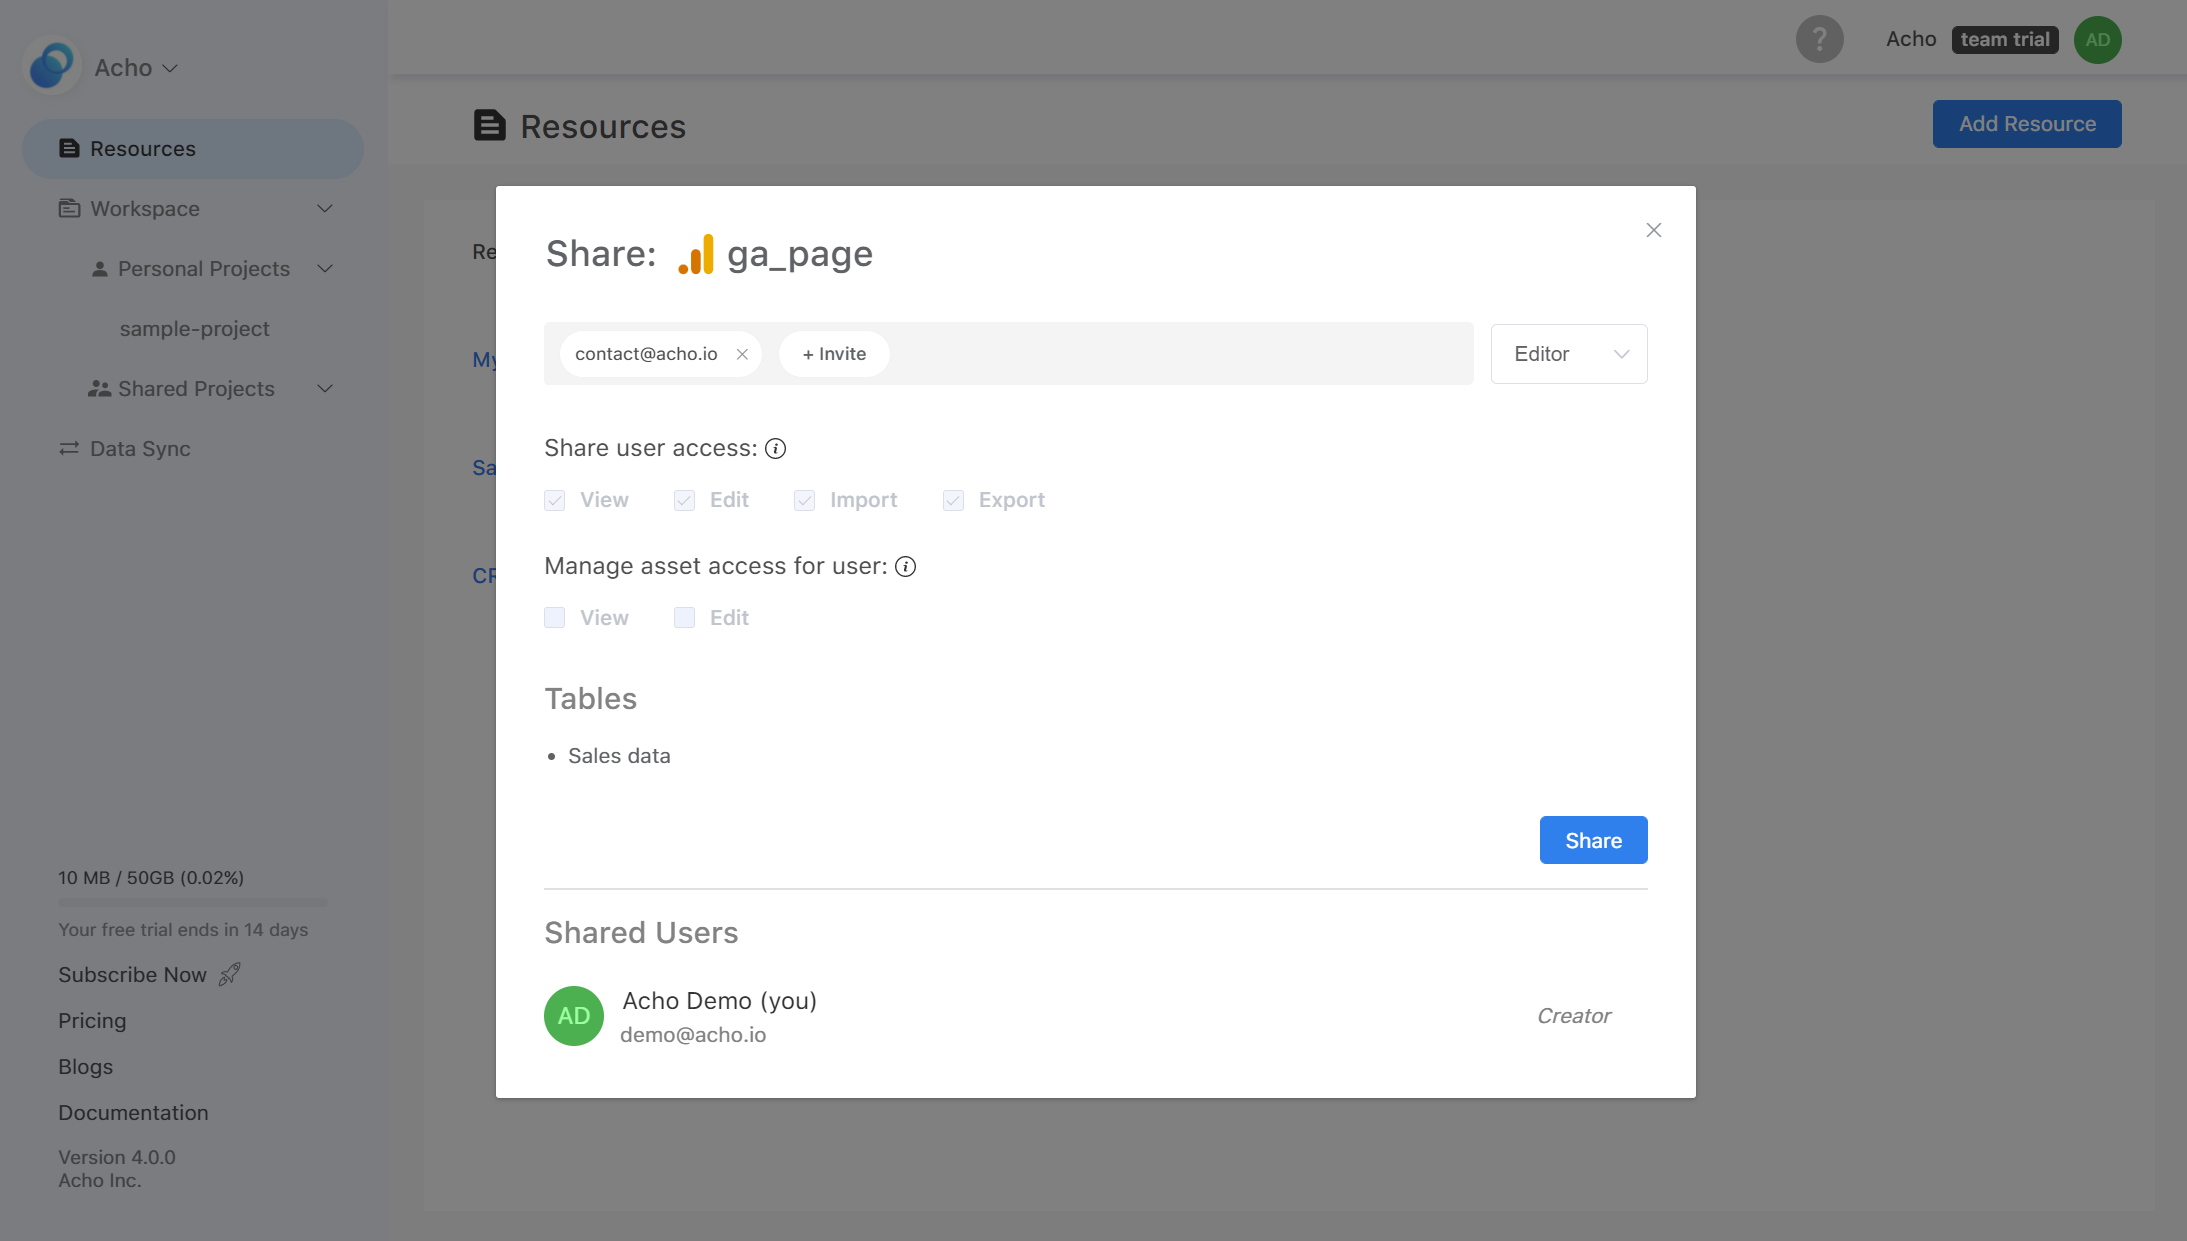The height and width of the screenshot is (1241, 2187).
Task: Close the Share dialog
Action: pyautogui.click(x=1653, y=230)
